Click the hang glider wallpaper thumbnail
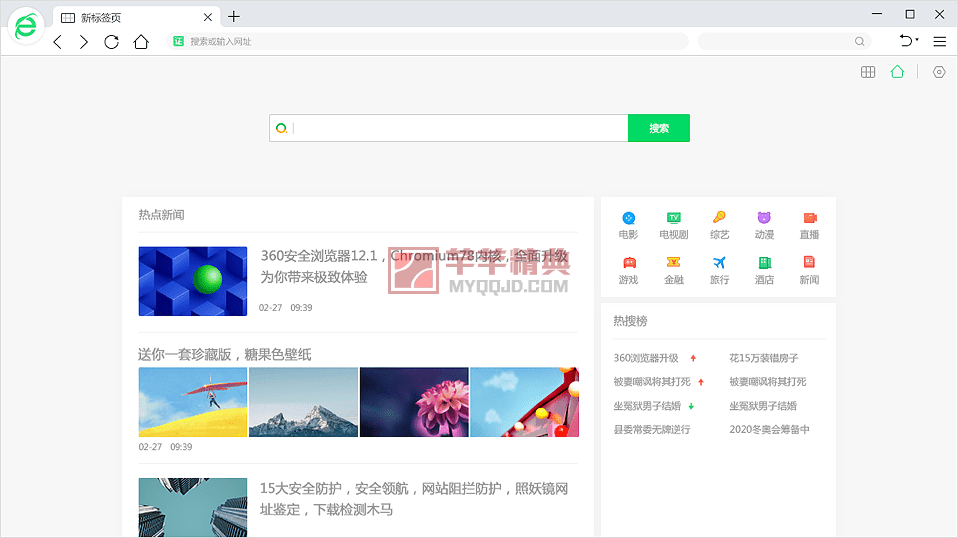 tap(193, 402)
